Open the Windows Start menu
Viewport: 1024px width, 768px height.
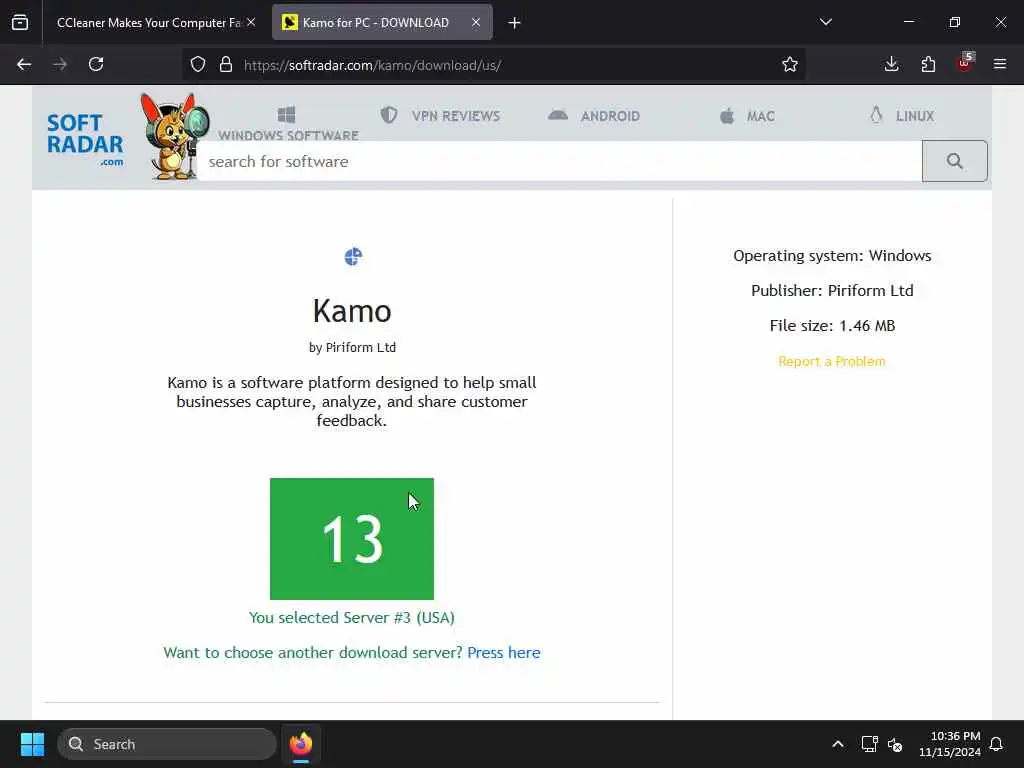click(x=32, y=744)
